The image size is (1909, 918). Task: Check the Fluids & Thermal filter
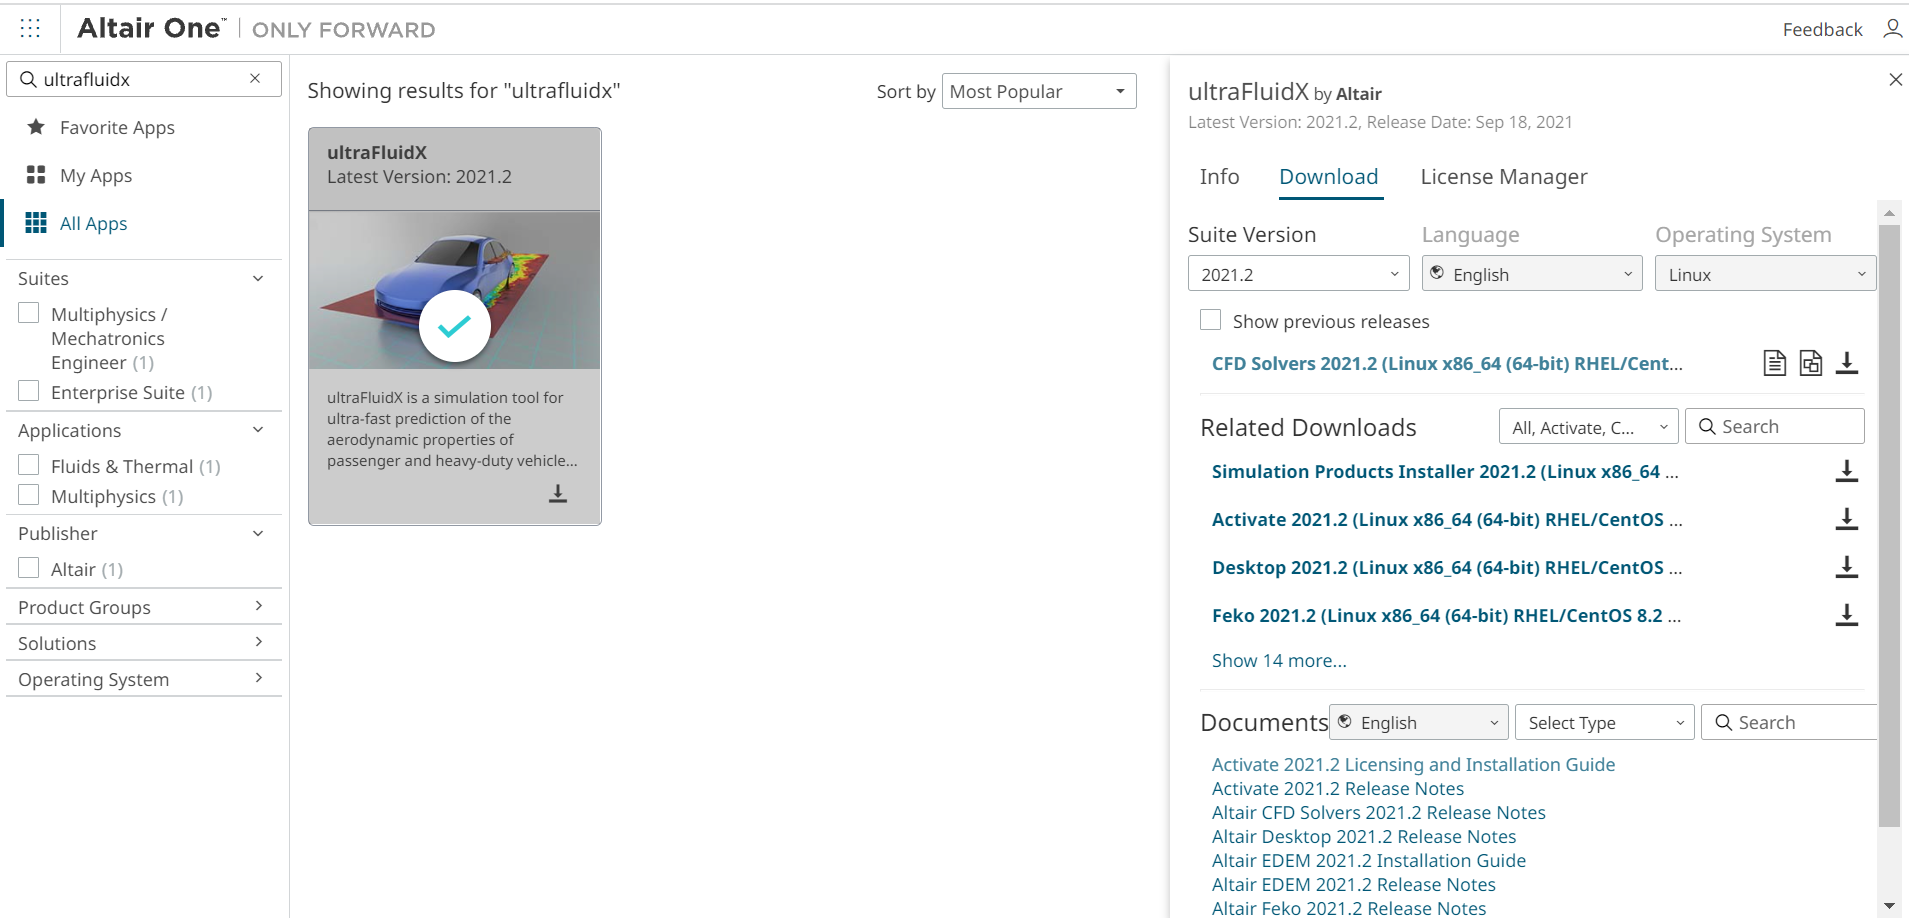[x=30, y=465]
